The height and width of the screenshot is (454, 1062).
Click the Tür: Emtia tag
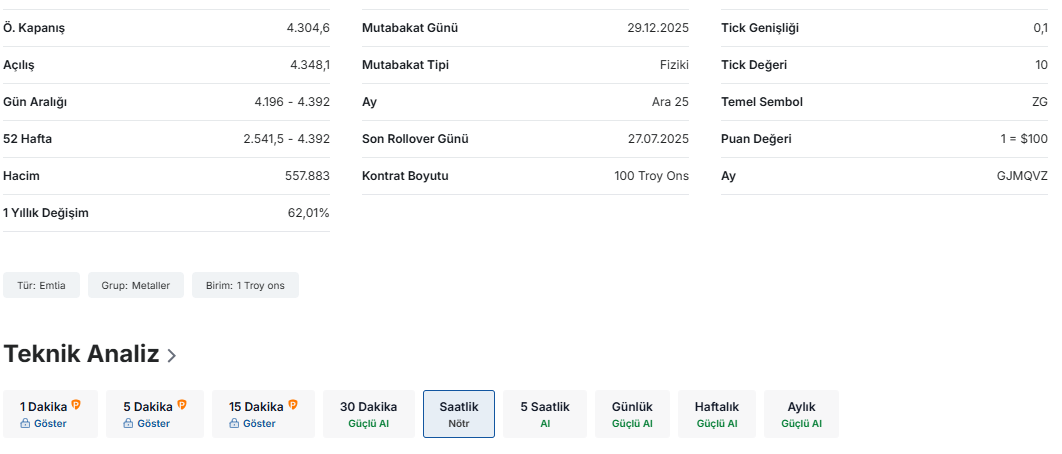[41, 286]
